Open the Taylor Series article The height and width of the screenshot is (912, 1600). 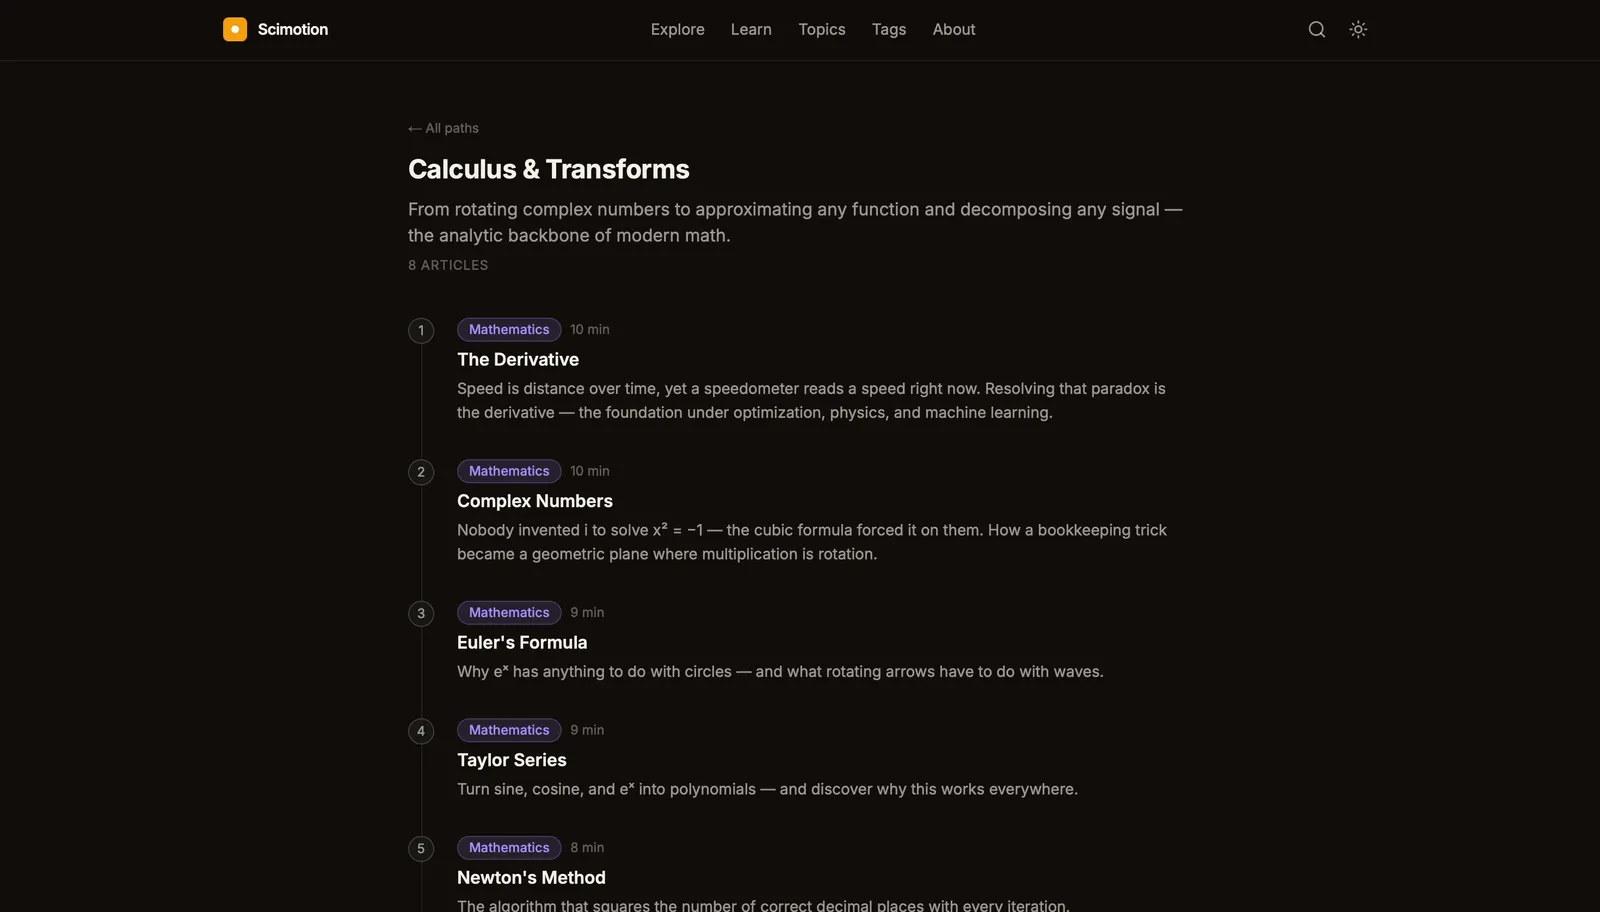(x=512, y=760)
